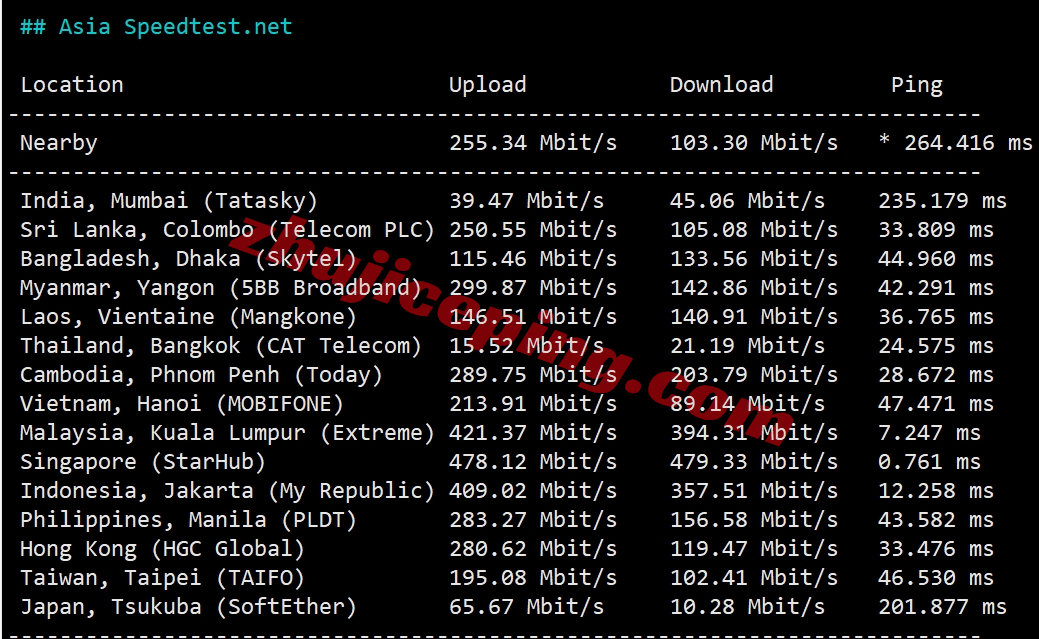Click Nearby download value "103.30 Mbit/s"
1039x639 pixels.
(754, 143)
